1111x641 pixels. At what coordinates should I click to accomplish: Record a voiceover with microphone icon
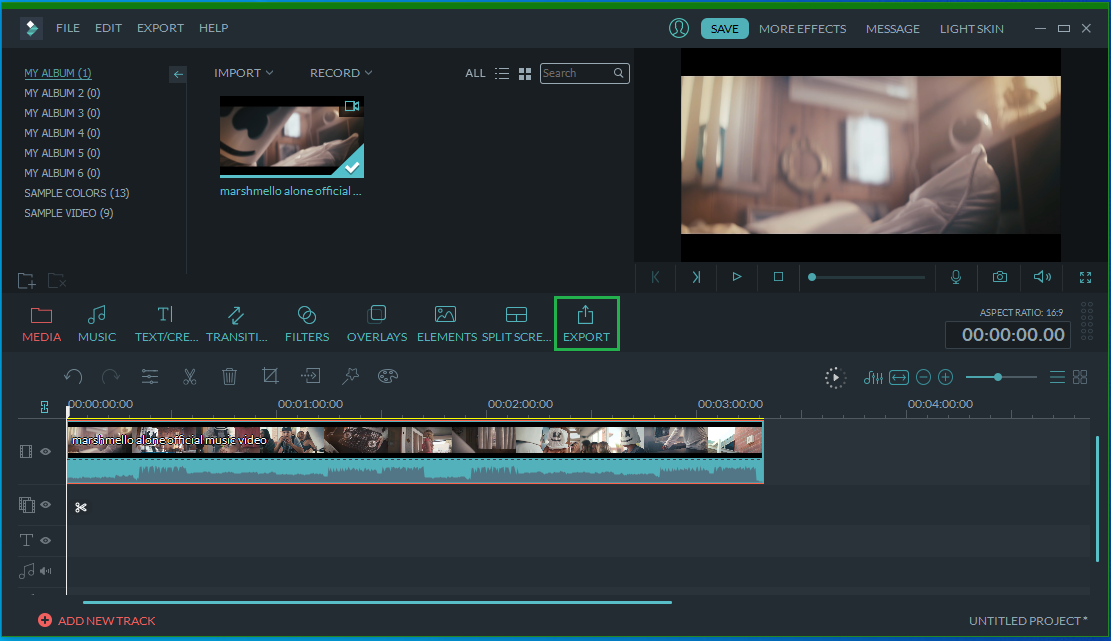956,277
